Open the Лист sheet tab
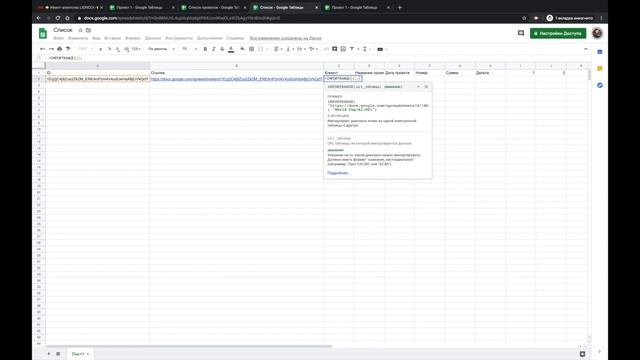 80,354
